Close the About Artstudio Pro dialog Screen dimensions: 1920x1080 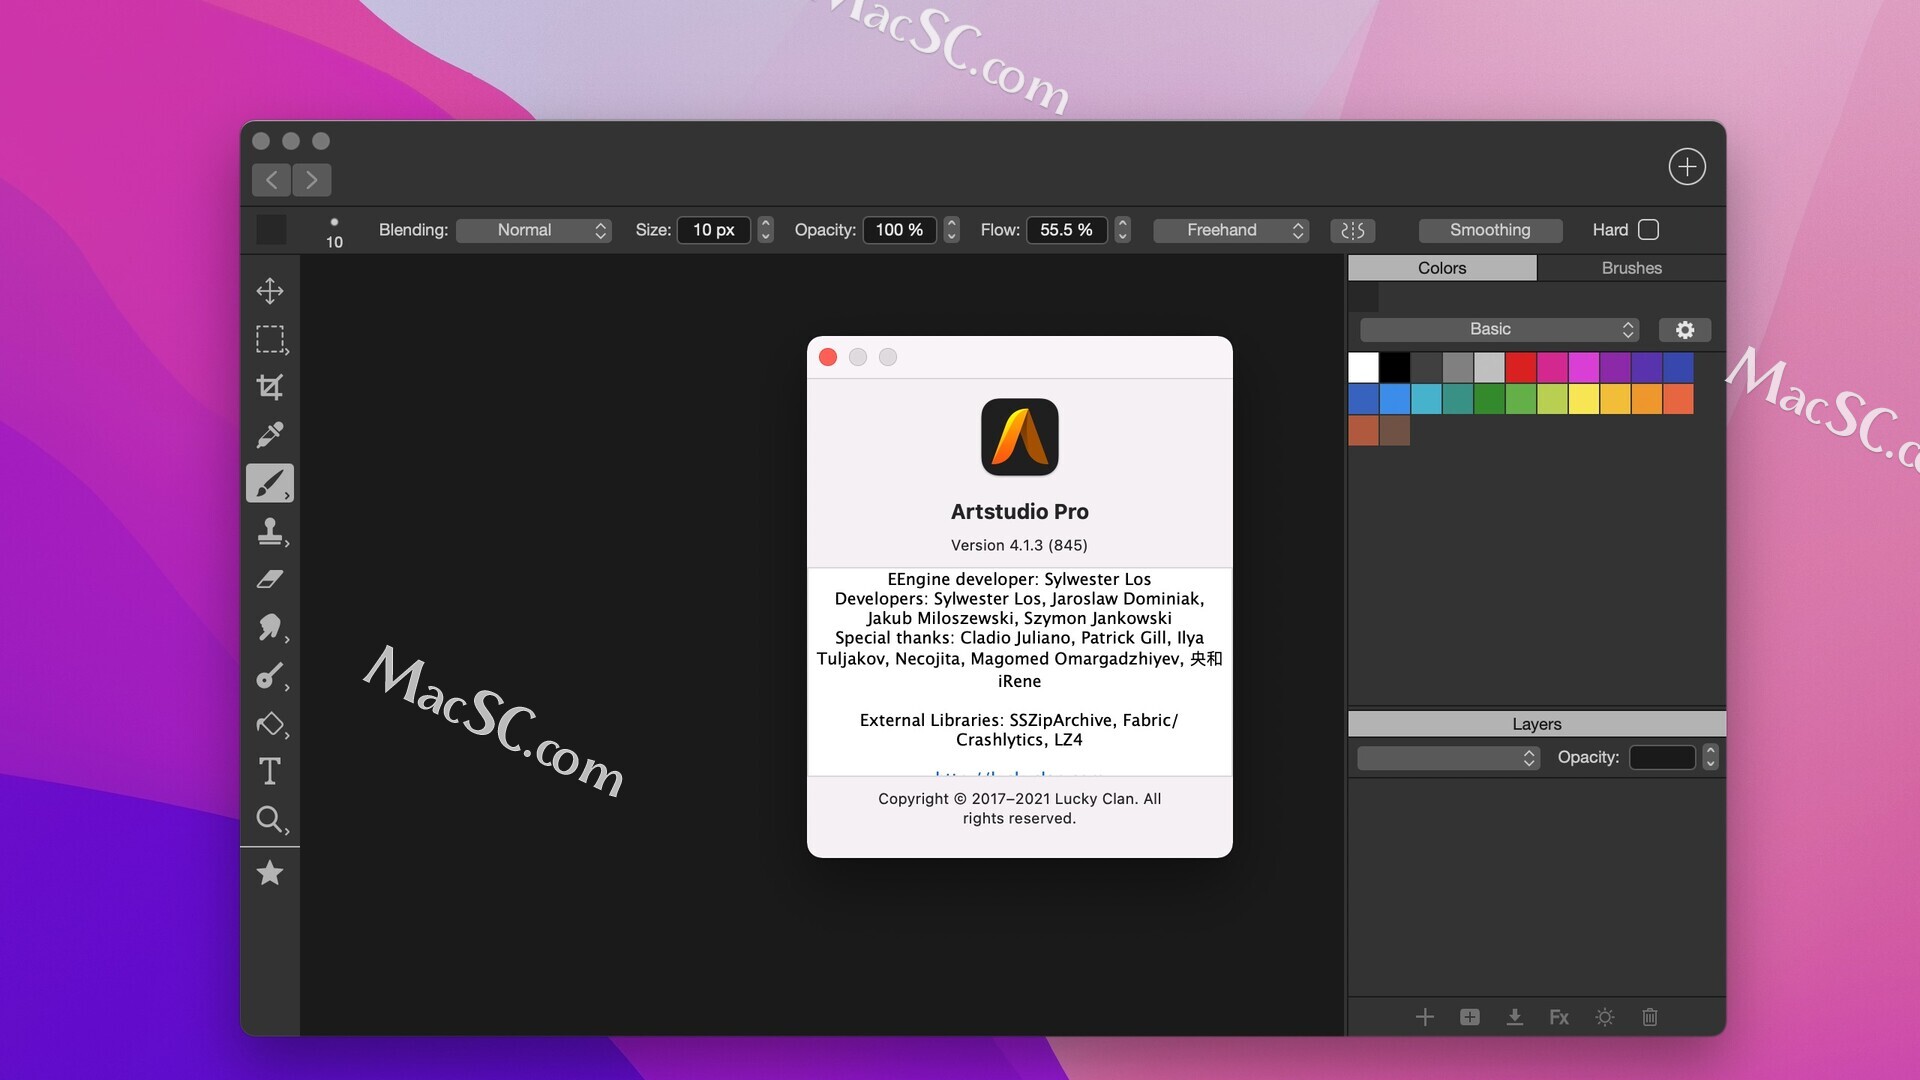pyautogui.click(x=828, y=357)
